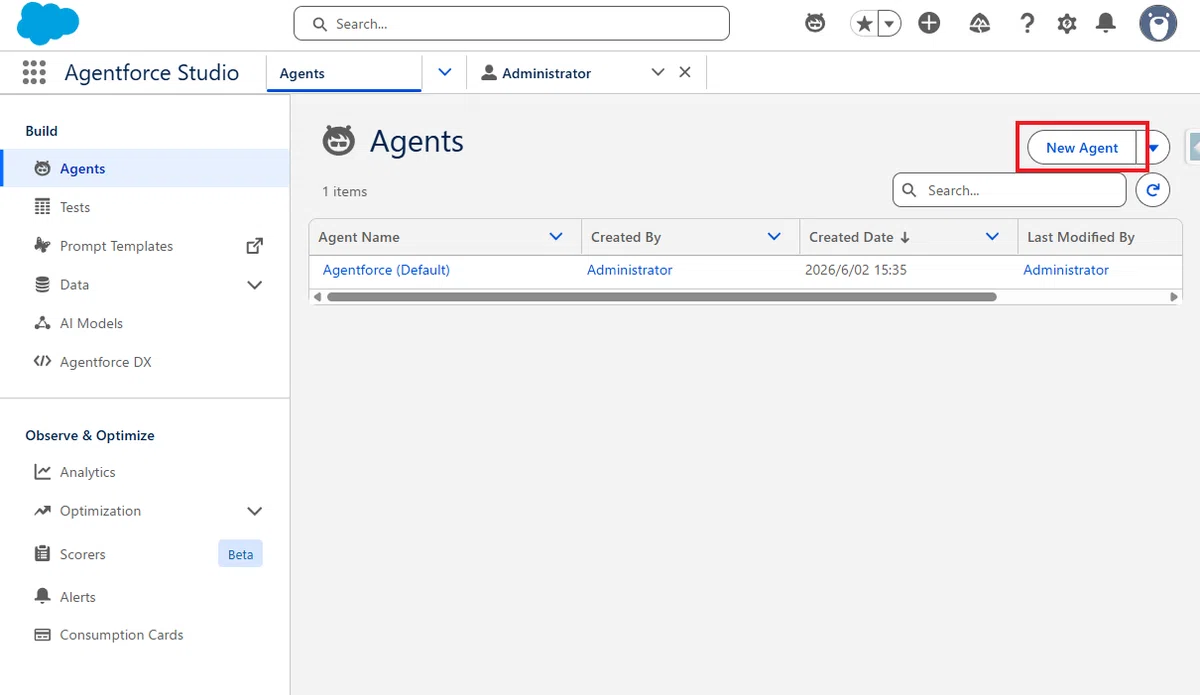This screenshot has height=695, width=1200.
Task: Switch to the Administrator workspace tab
Action: coord(546,73)
